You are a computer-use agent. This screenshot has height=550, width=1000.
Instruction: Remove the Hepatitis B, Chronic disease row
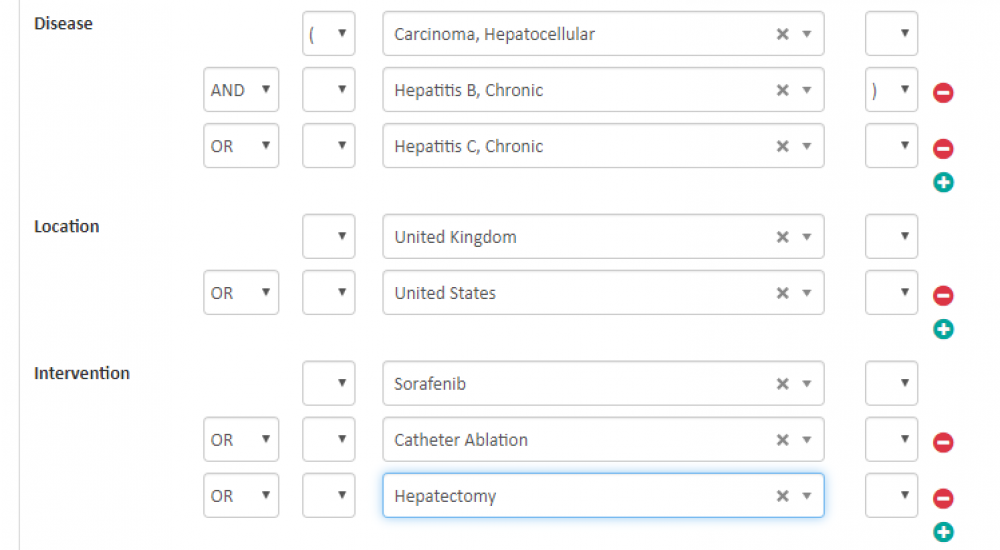(943, 93)
